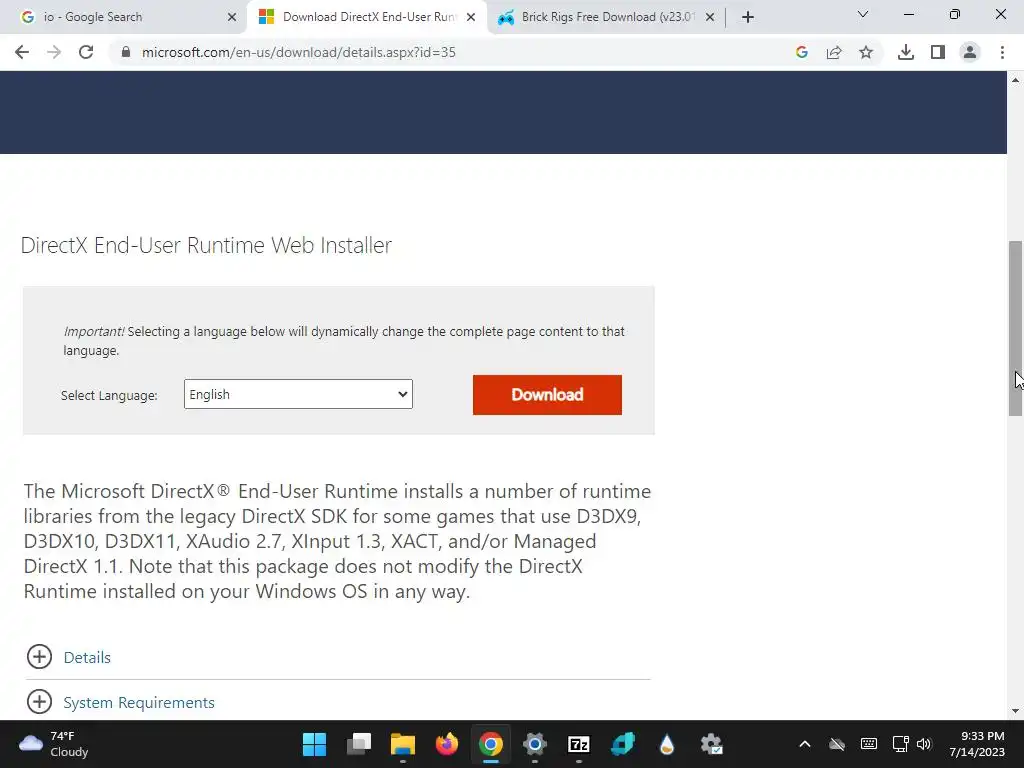The image size is (1024, 768).
Task: Open the Google icon in address bar
Action: coord(802,52)
